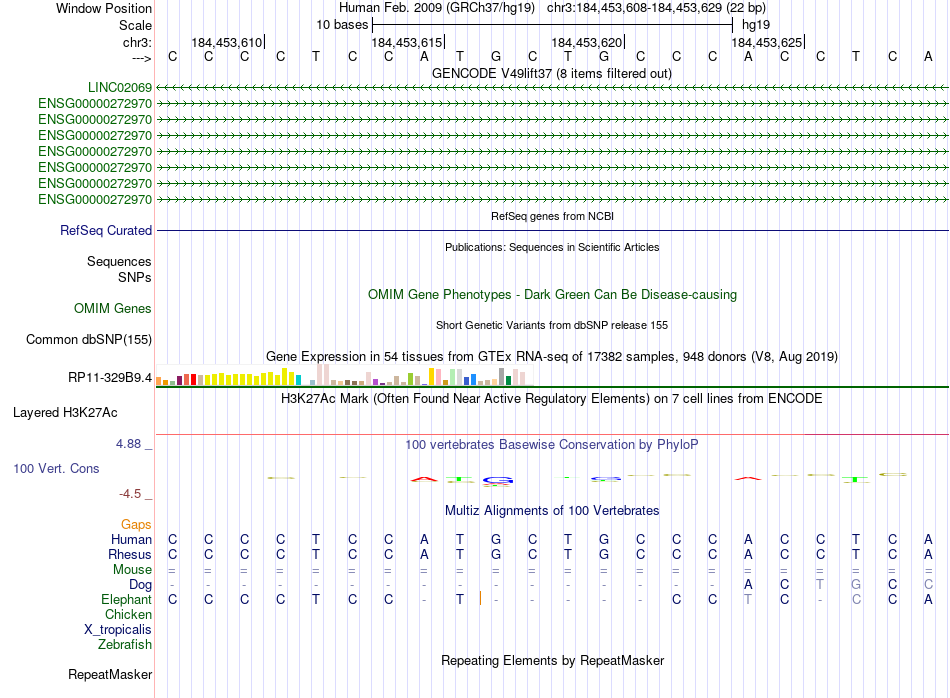Click the 184,453,610 position marker
Screen dimensions: 950x698
[x=227, y=42]
